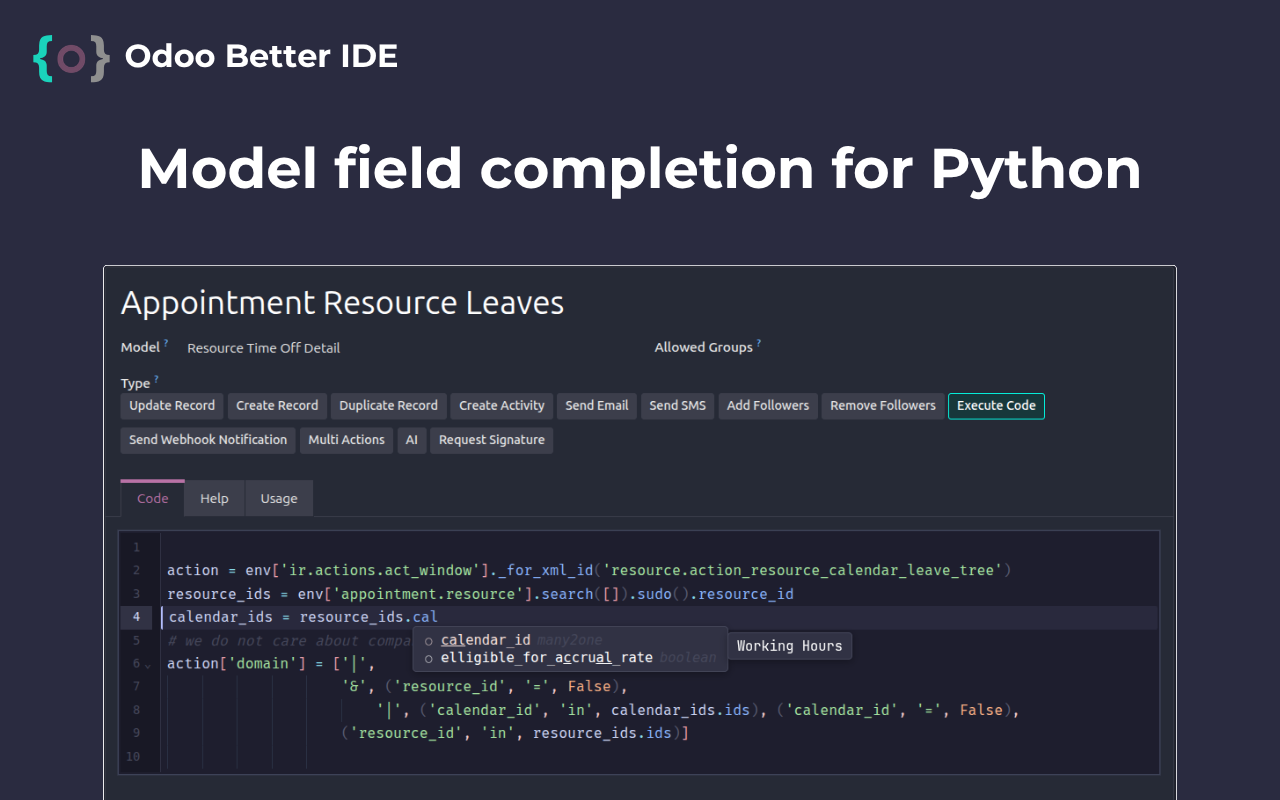Click 'calendar_ids.ids' on line 8
The image size is (1280, 800).
click(680, 710)
